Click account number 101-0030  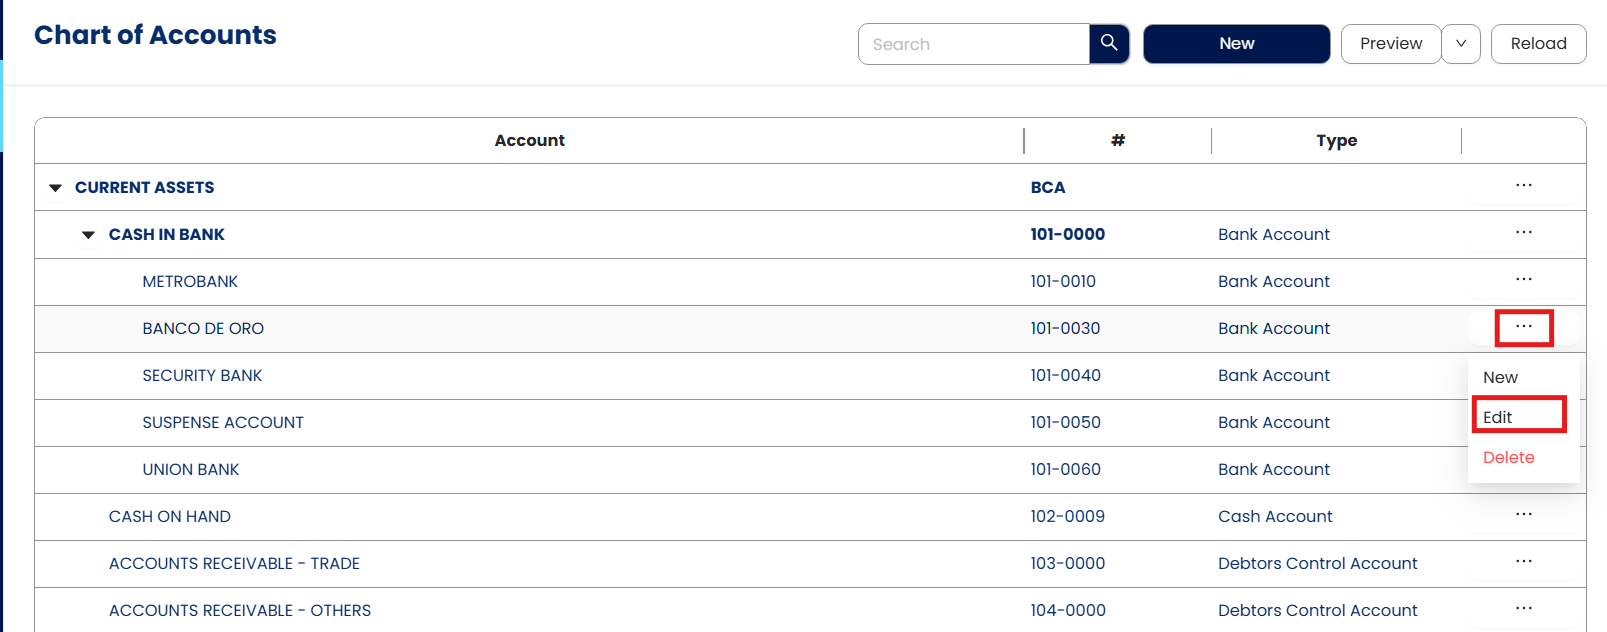click(1065, 329)
